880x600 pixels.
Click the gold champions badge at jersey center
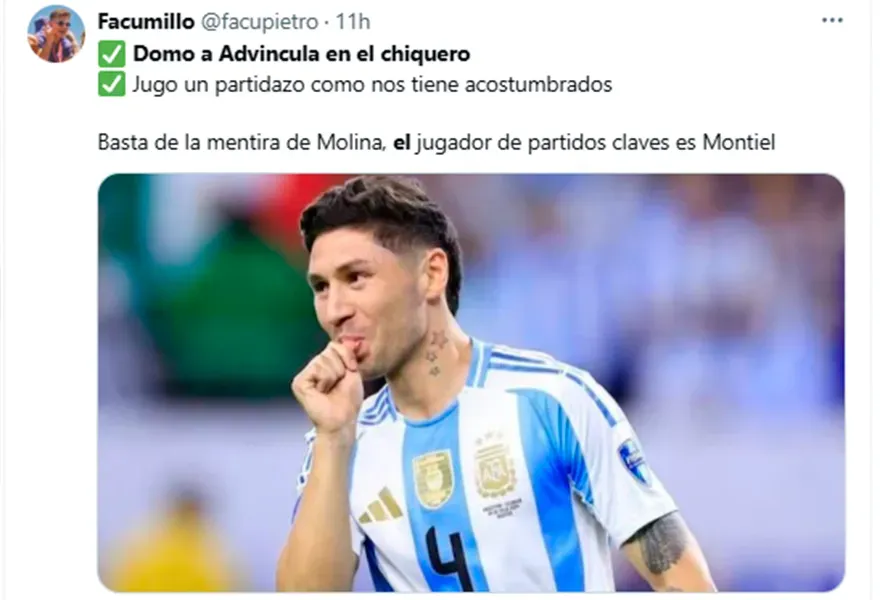click(x=433, y=479)
